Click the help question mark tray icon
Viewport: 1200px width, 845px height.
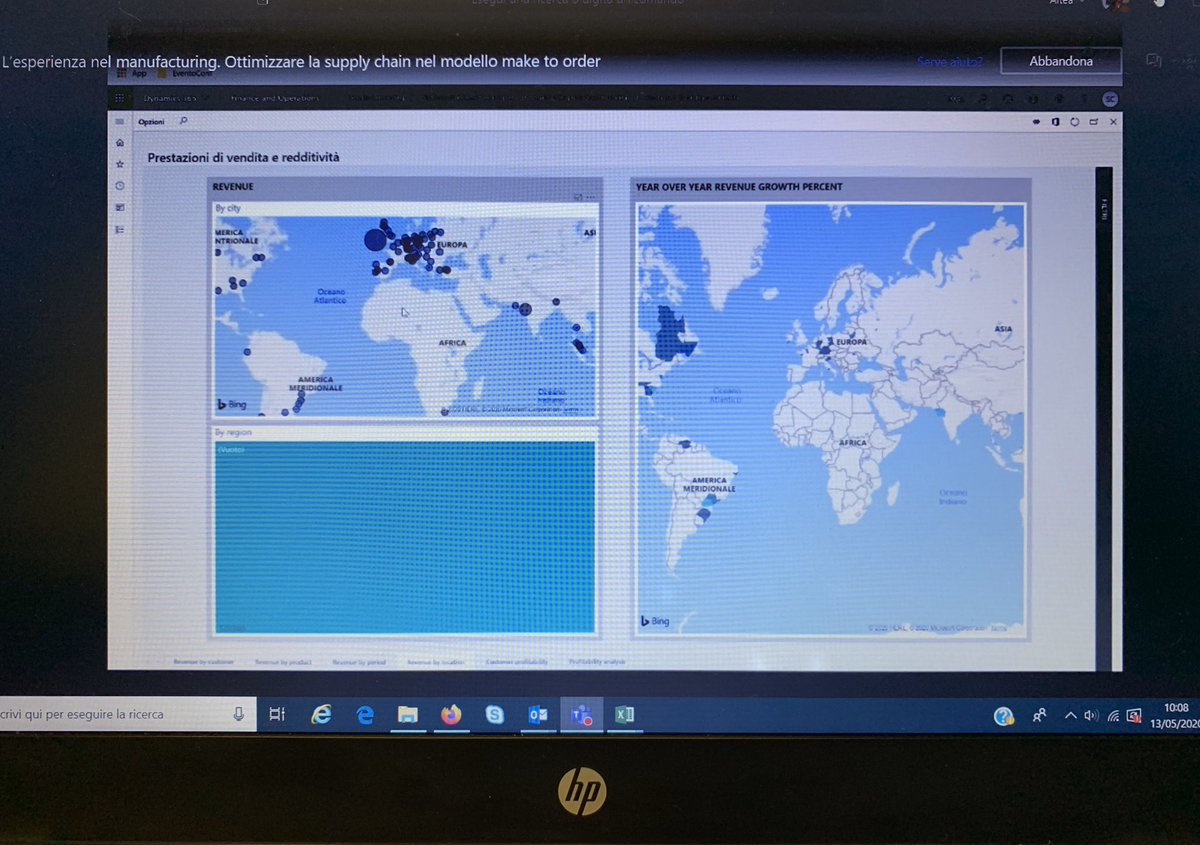click(1004, 715)
